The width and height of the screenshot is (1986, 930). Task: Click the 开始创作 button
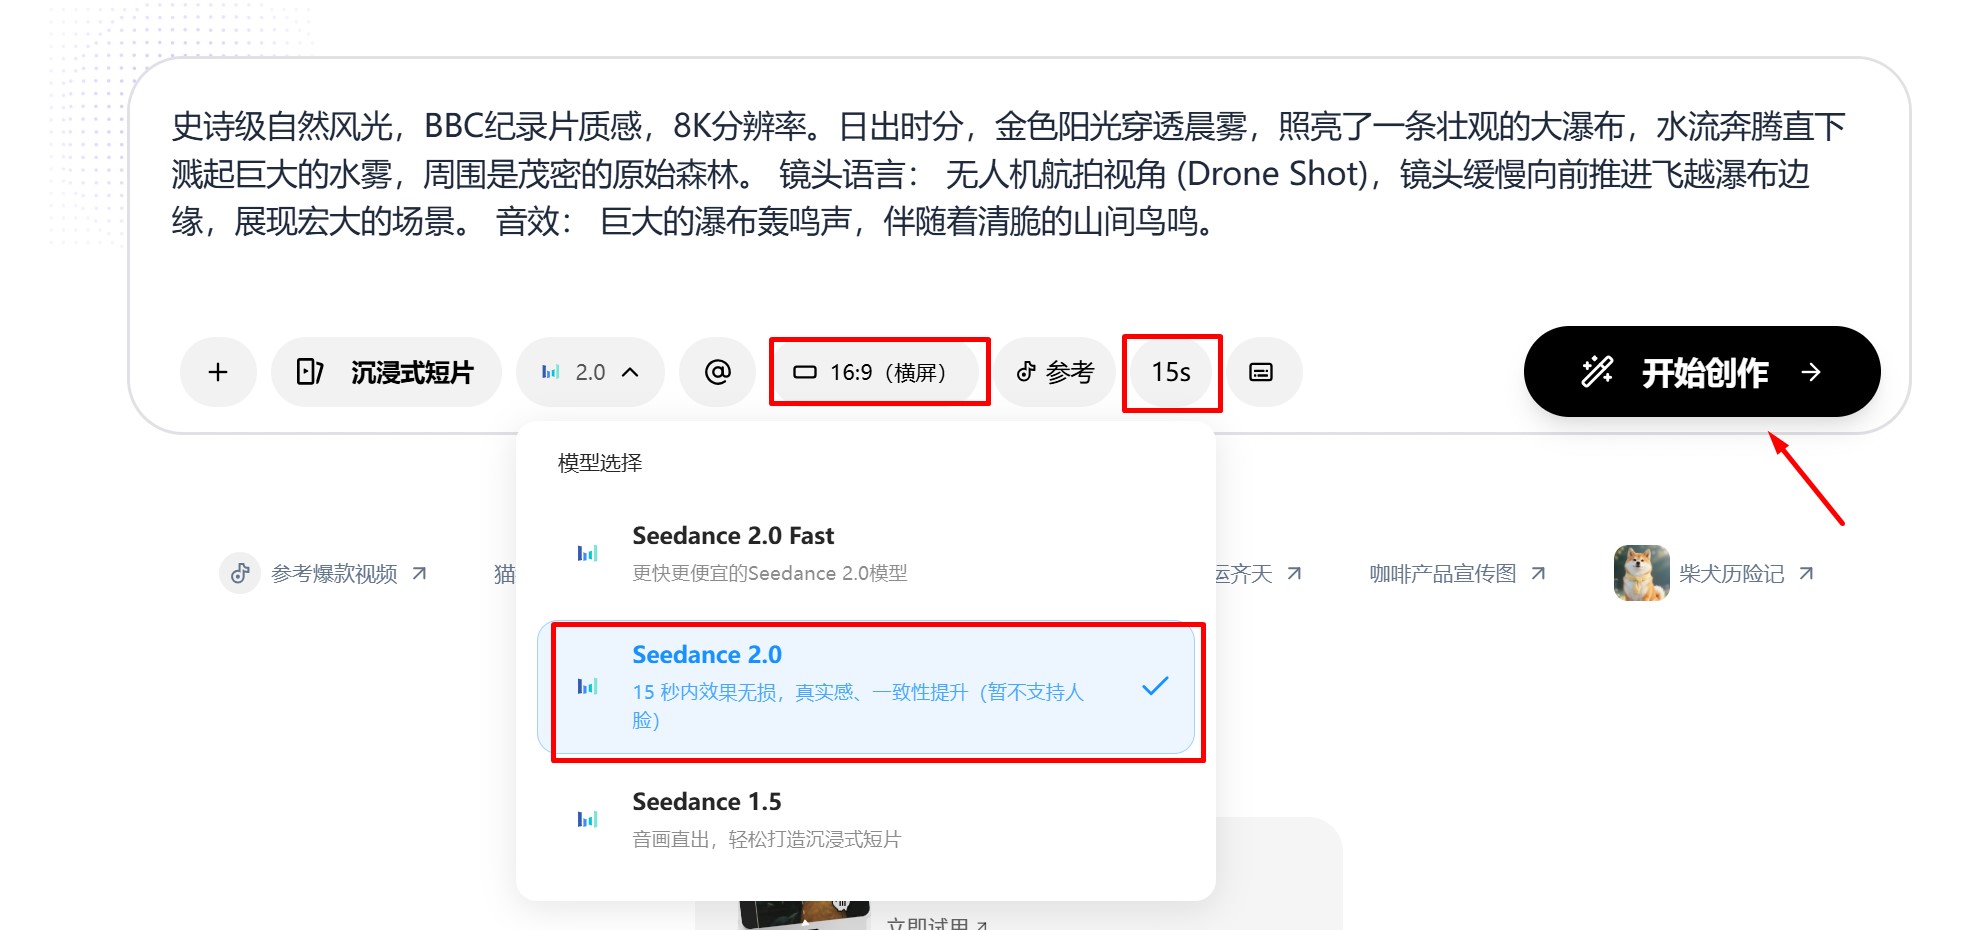pos(1701,371)
